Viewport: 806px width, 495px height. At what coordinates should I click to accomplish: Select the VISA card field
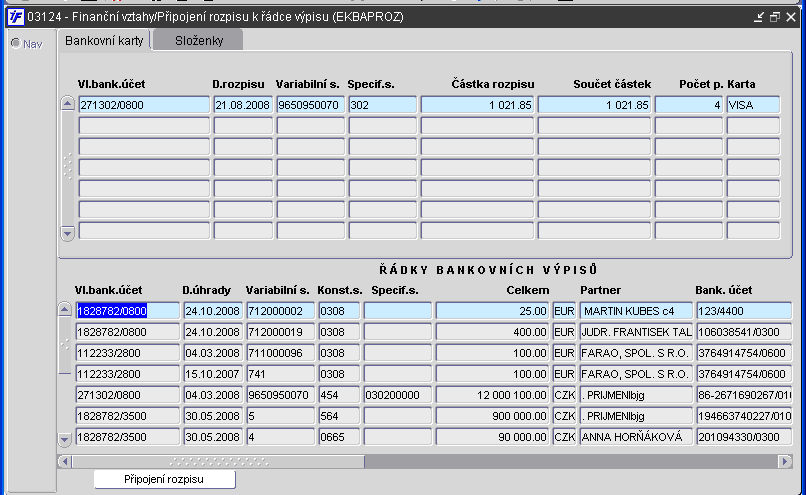point(753,105)
